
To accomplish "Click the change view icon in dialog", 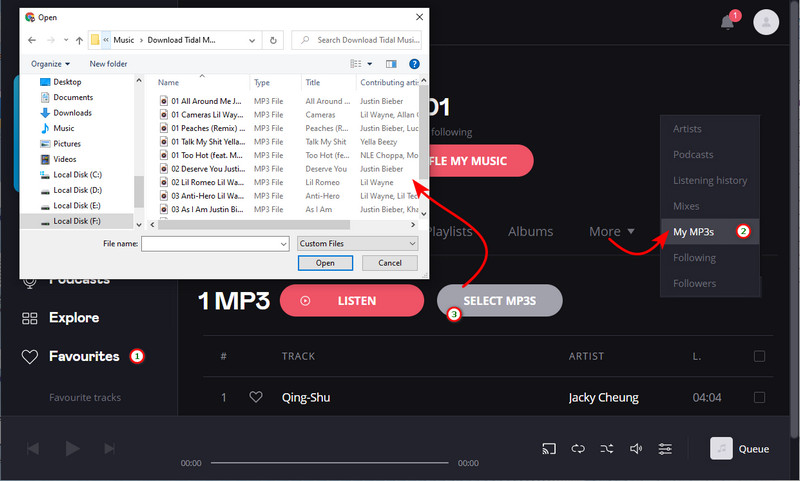I will click(x=356, y=64).
